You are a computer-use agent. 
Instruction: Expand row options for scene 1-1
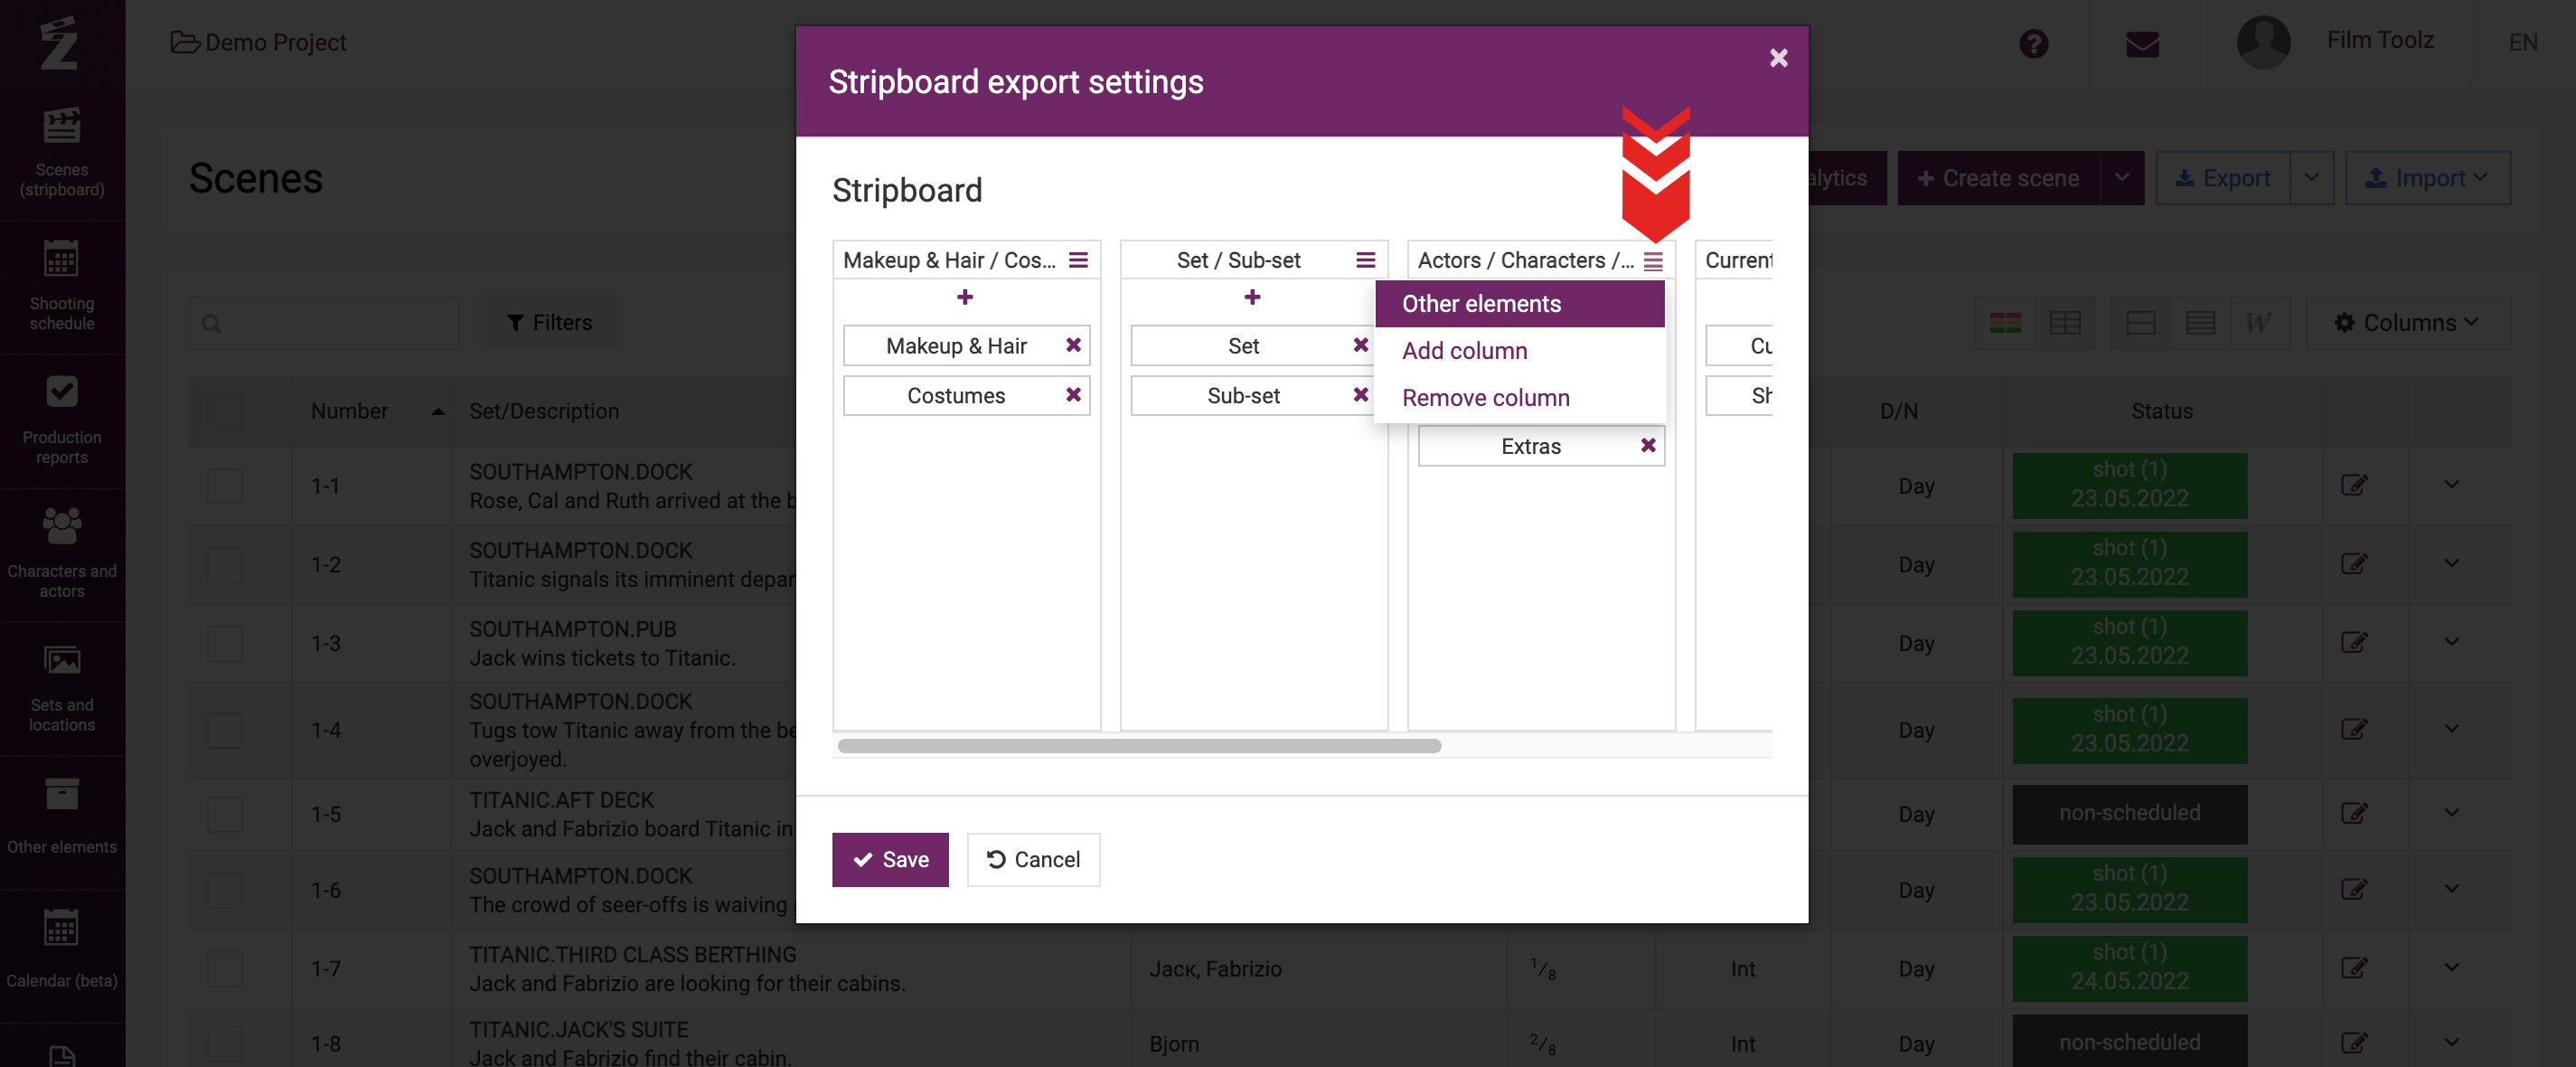tap(2452, 485)
